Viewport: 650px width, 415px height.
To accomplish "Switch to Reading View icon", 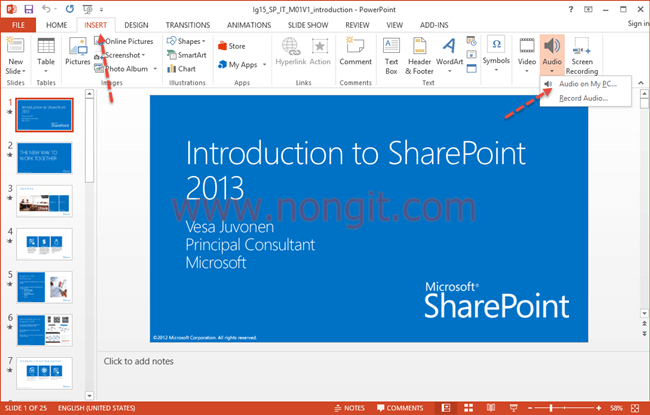I will (x=491, y=408).
